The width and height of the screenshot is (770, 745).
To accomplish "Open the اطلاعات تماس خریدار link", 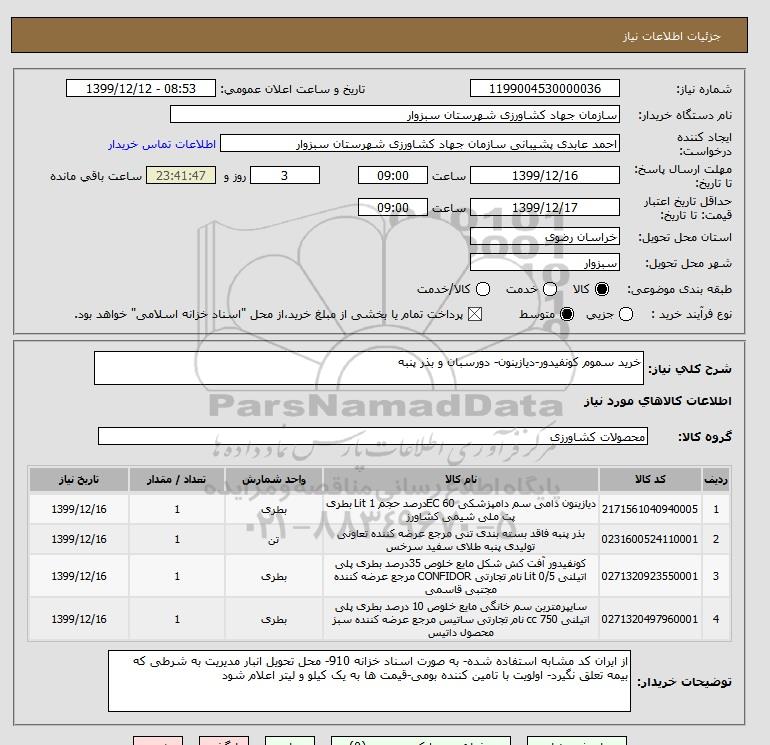I will (x=162, y=144).
